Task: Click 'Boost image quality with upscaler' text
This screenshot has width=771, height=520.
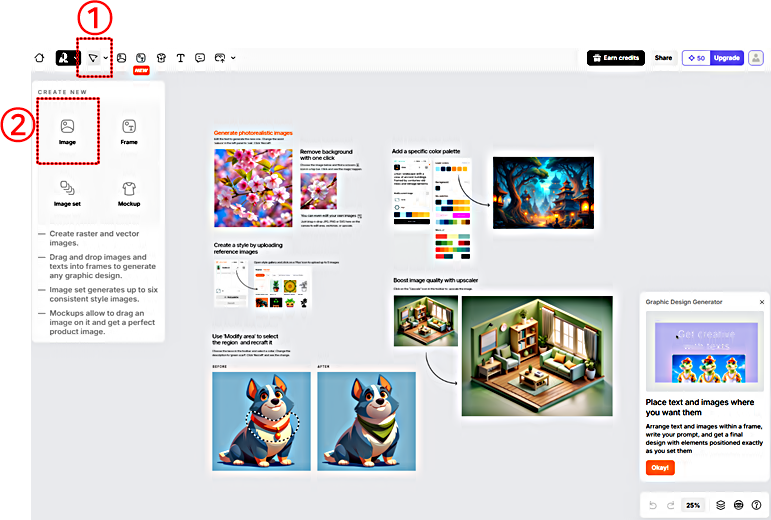Action: click(x=436, y=280)
